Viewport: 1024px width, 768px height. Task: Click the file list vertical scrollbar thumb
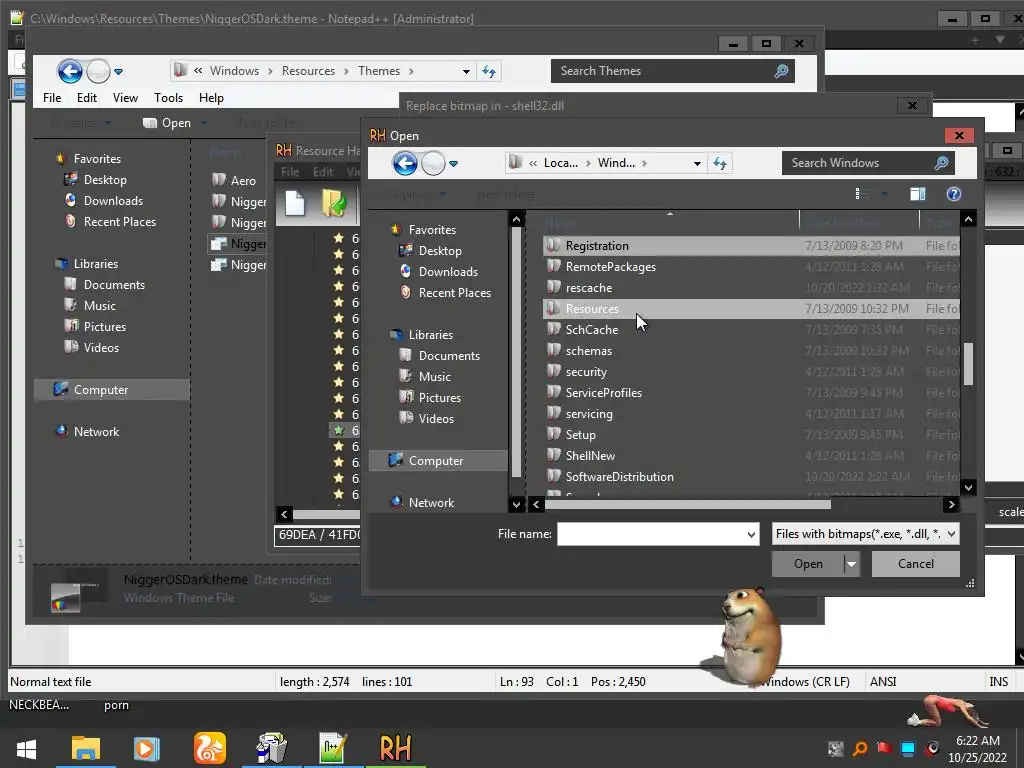(x=968, y=364)
